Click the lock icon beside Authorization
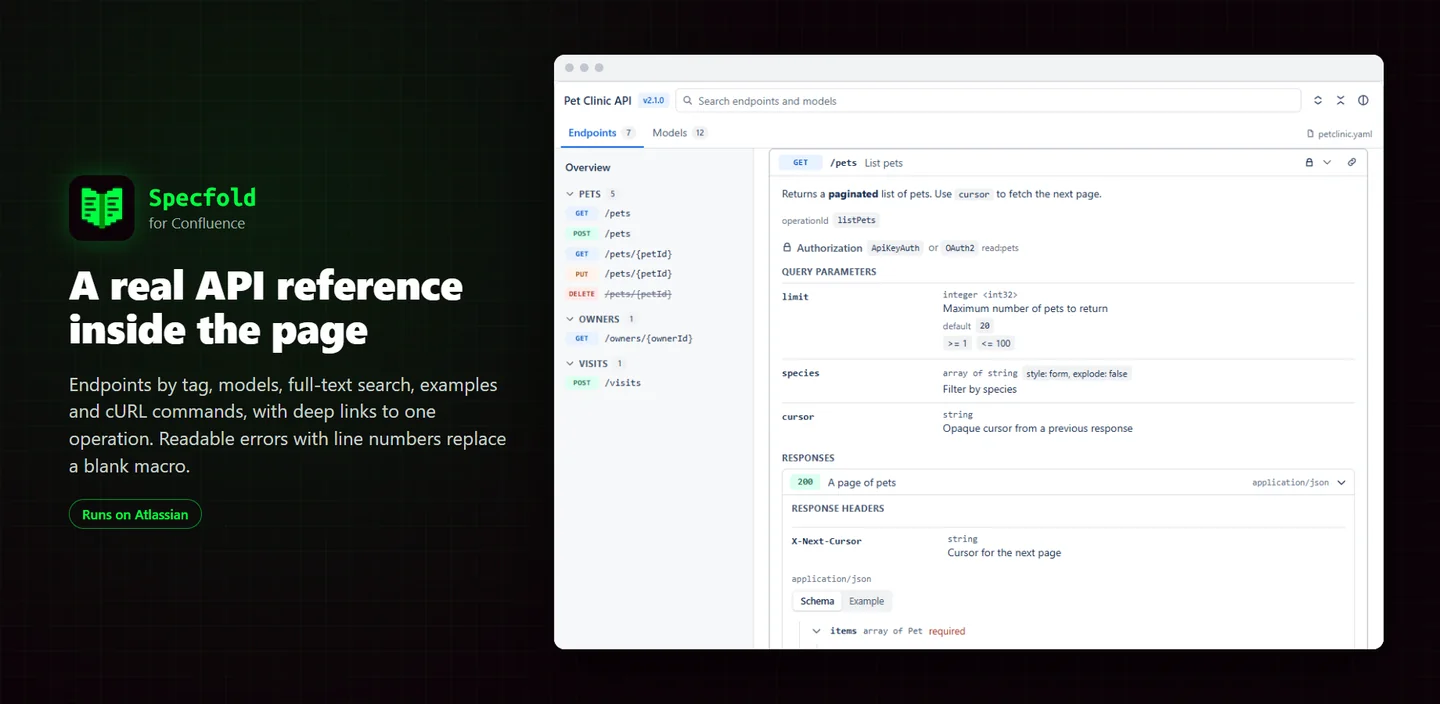Image resolution: width=1440 pixels, height=704 pixels. [787, 248]
